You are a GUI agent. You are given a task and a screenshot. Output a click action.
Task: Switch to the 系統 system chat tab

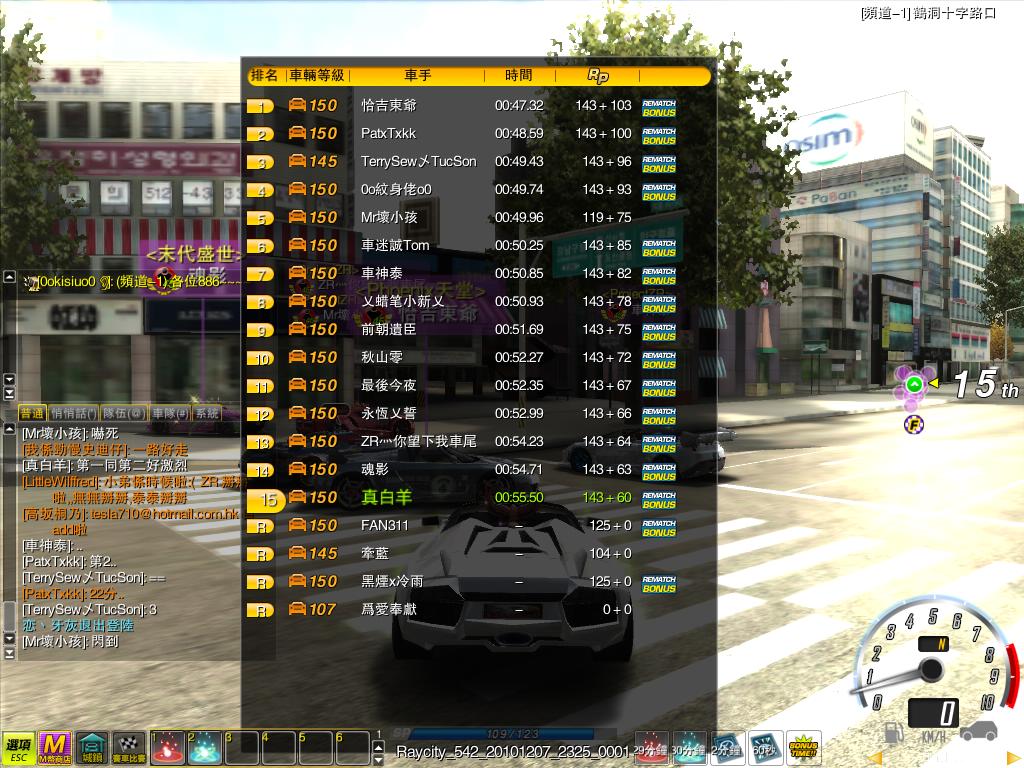coord(208,413)
